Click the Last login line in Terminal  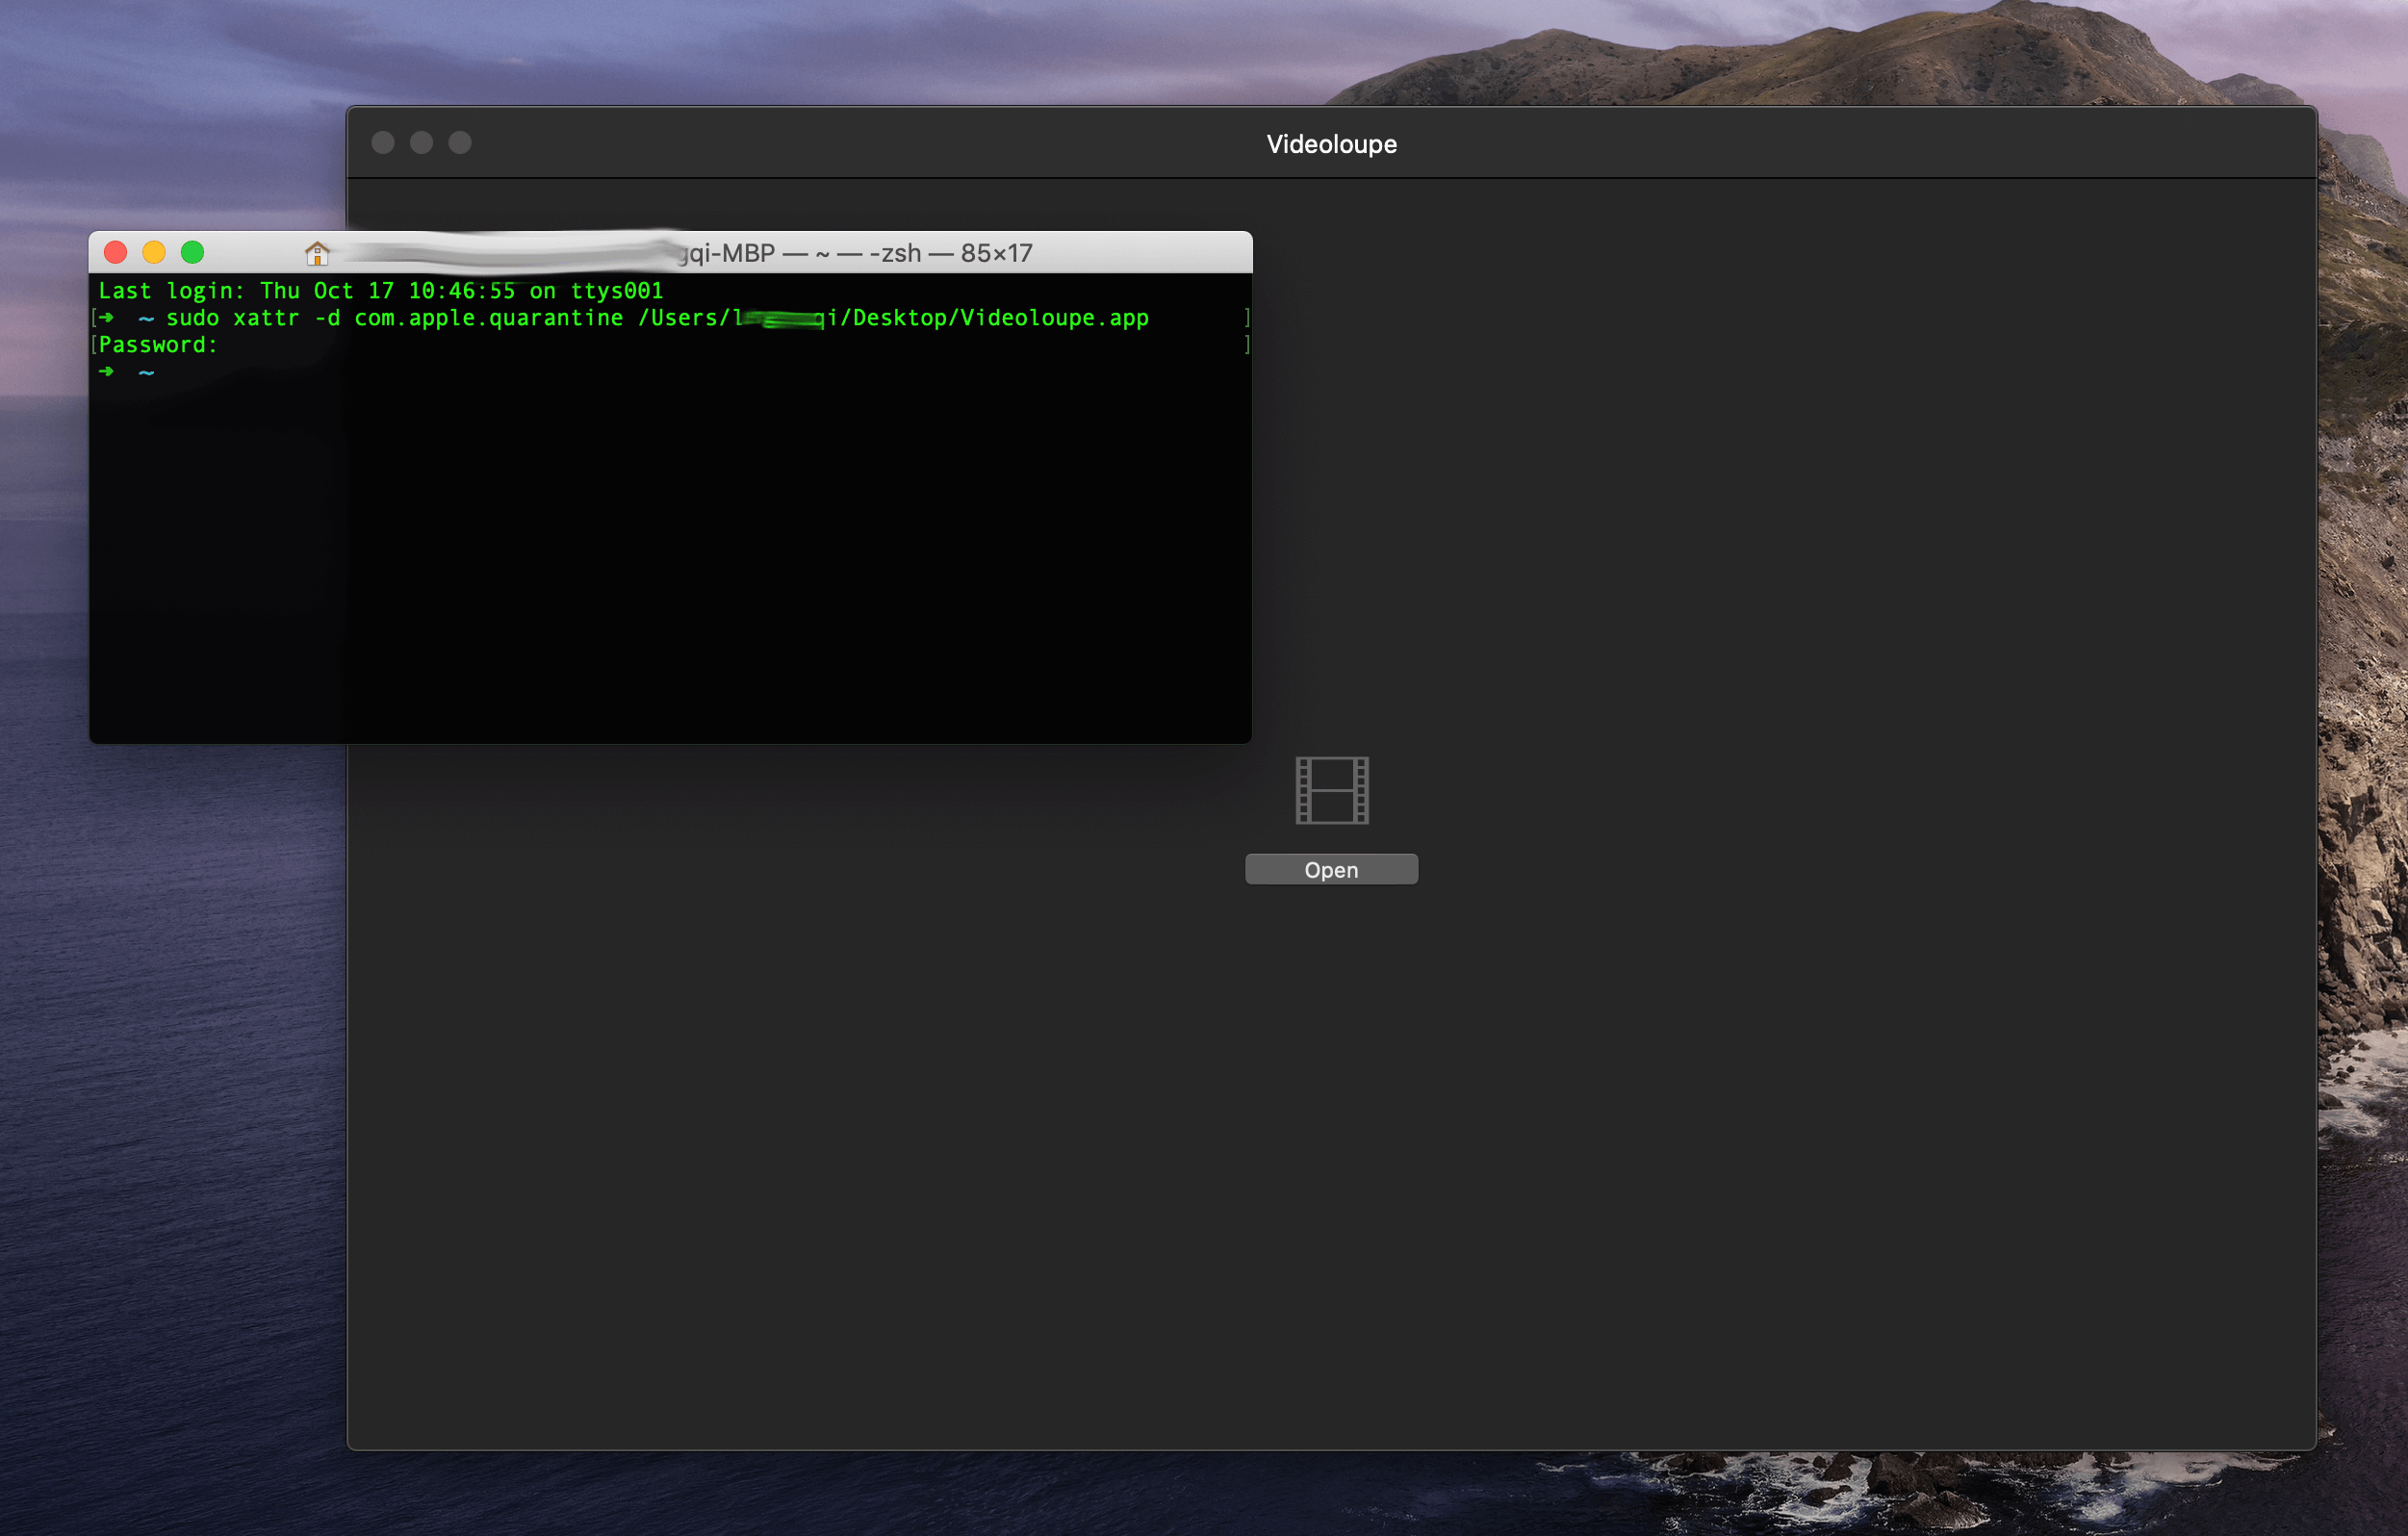click(380, 291)
